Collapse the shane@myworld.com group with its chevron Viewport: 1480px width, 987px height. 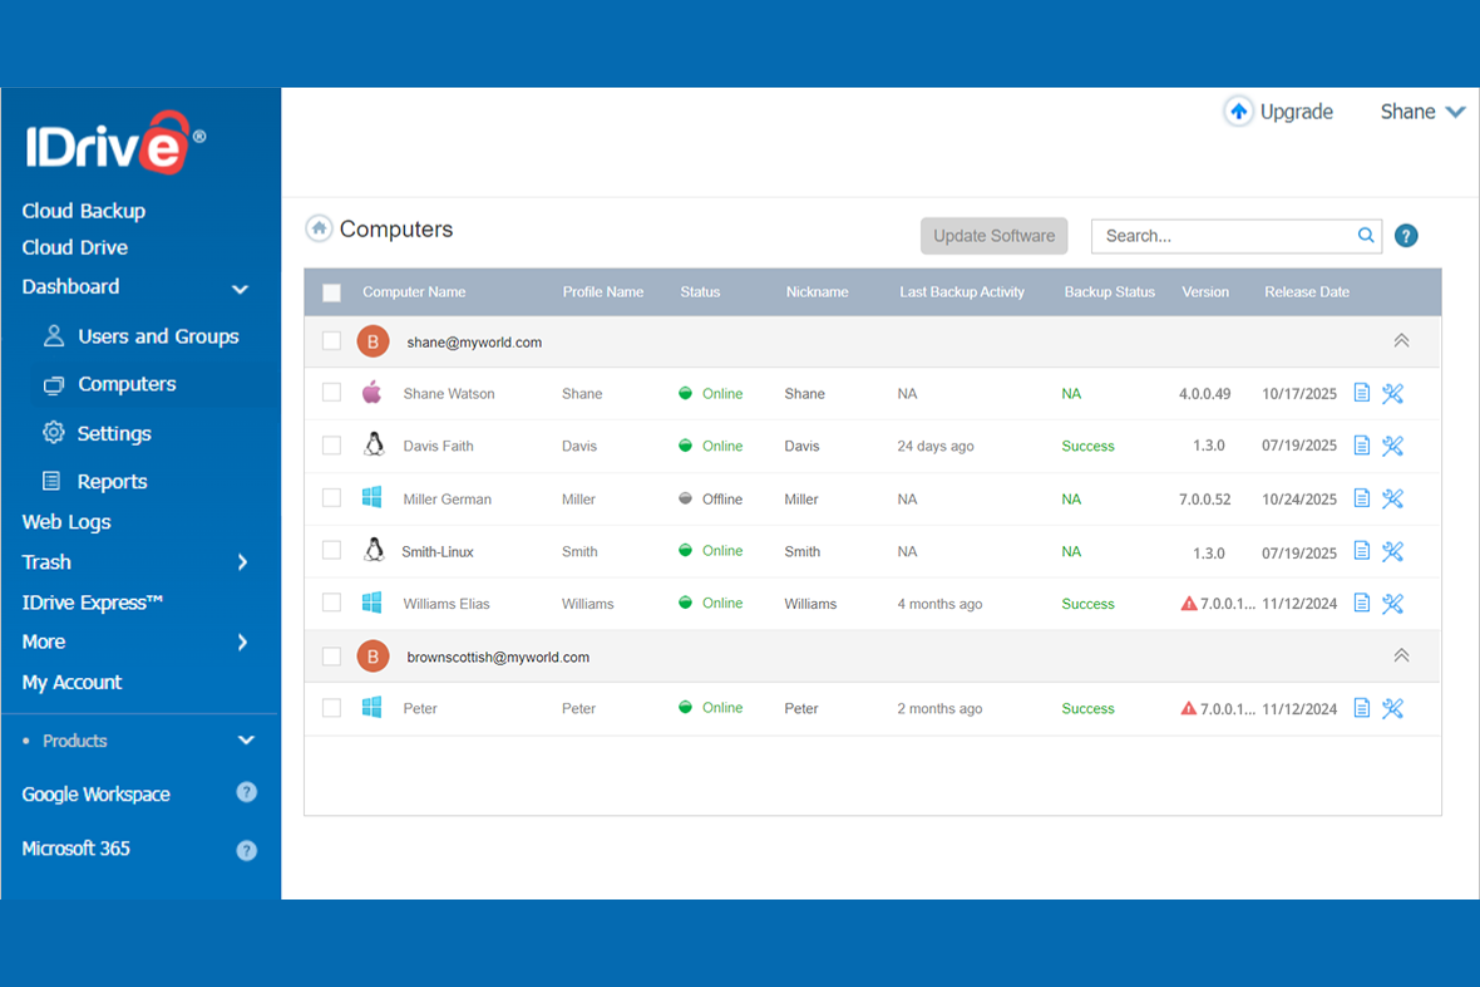coord(1400,340)
